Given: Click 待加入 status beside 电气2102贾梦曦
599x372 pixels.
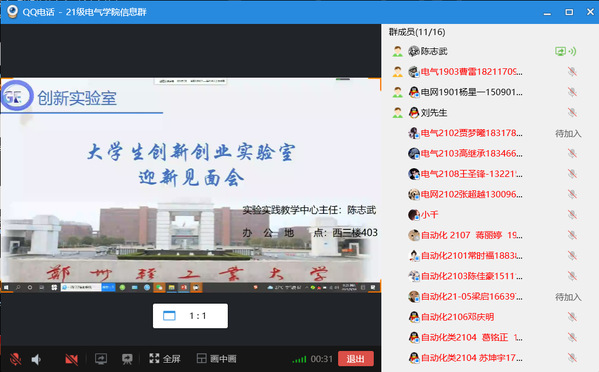Looking at the screenshot, I should point(568,133).
